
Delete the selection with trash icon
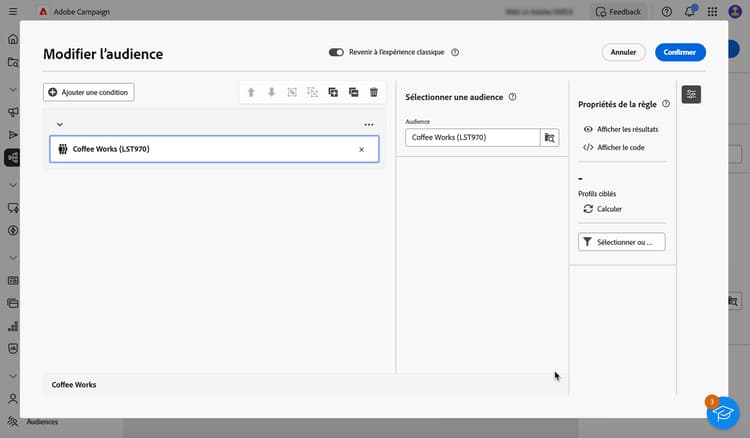tap(374, 92)
